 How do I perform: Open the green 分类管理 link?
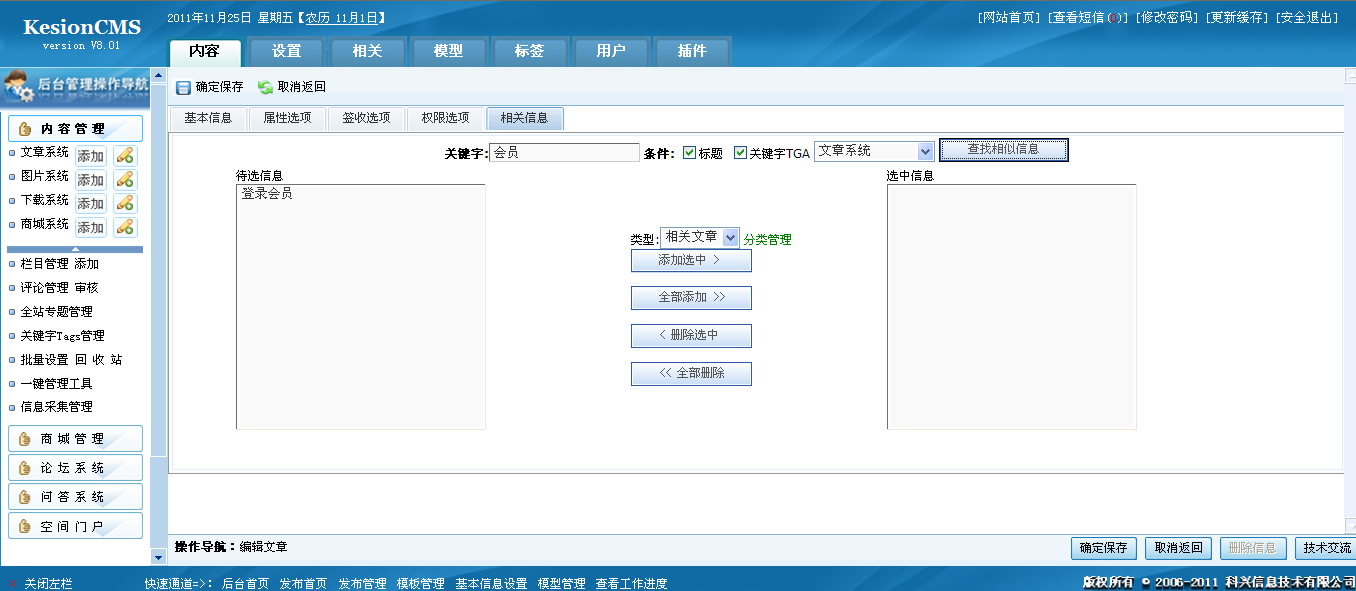pos(767,240)
